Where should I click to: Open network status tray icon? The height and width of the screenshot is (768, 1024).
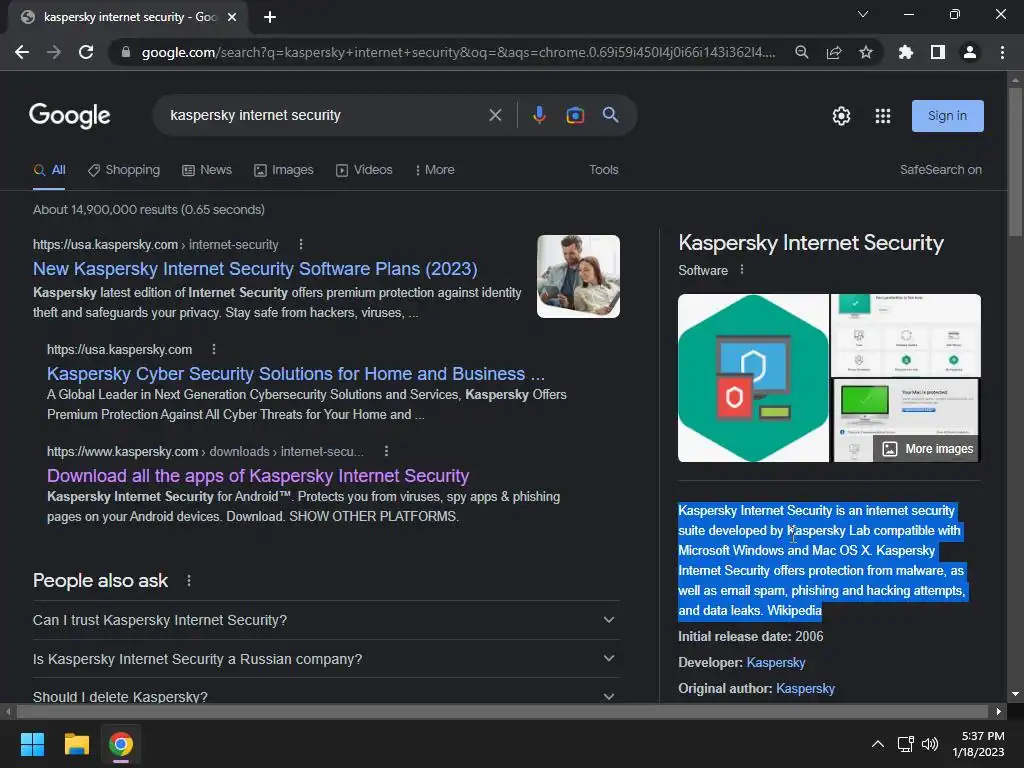[x=906, y=744]
